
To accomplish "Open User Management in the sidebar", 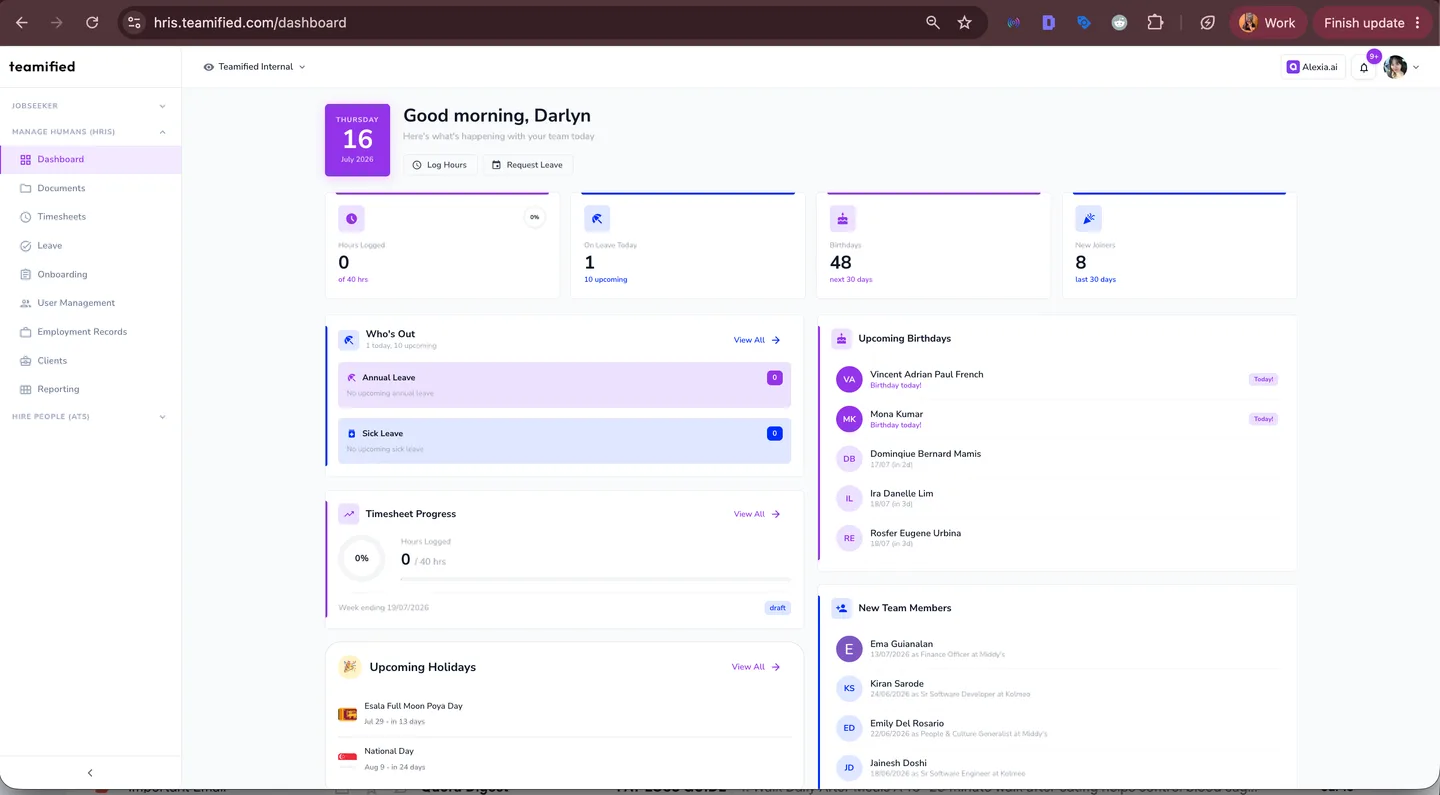I will 91,303.
